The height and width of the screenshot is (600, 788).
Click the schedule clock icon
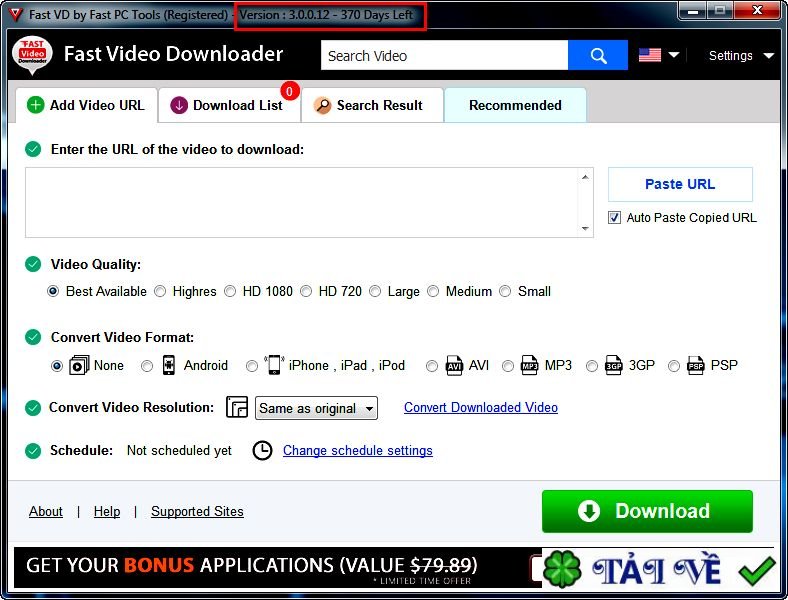click(x=262, y=450)
